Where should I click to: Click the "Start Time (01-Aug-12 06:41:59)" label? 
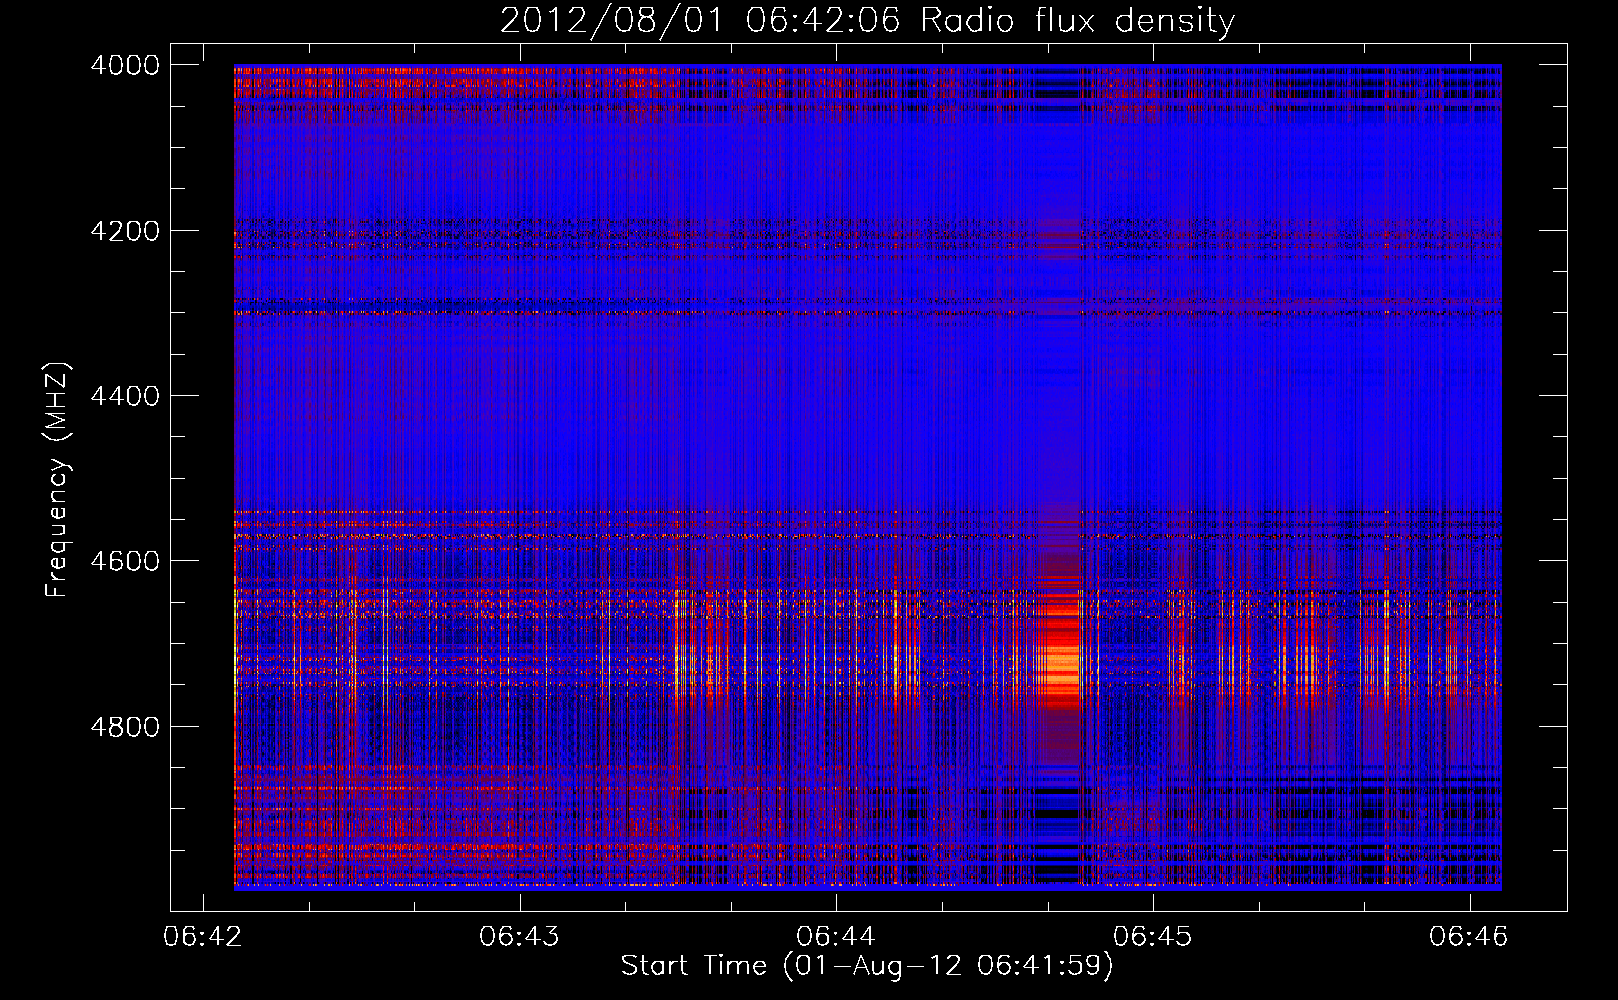[867, 966]
